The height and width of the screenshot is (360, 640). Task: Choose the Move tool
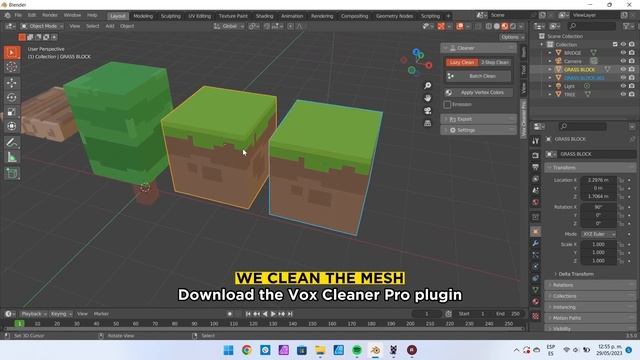(x=12, y=83)
